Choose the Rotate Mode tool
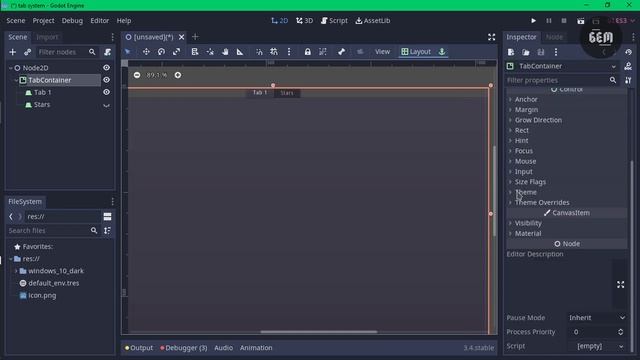The height and width of the screenshot is (360, 640). point(161,52)
